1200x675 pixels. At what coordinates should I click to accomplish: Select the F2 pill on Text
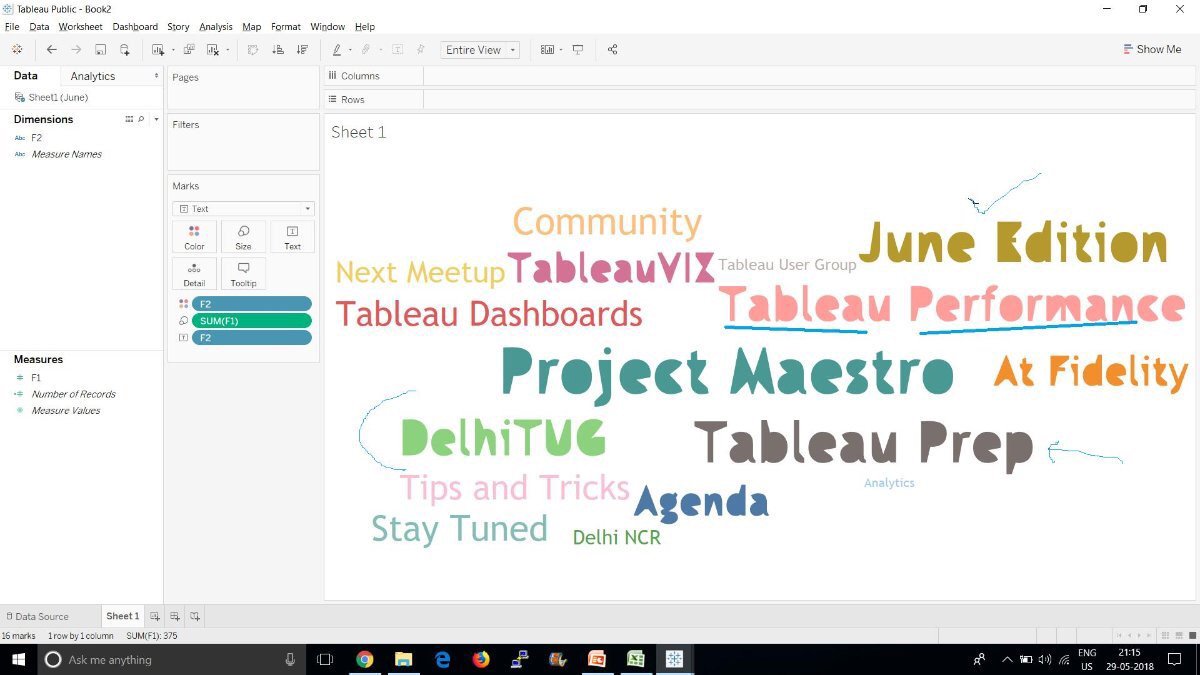click(252, 338)
